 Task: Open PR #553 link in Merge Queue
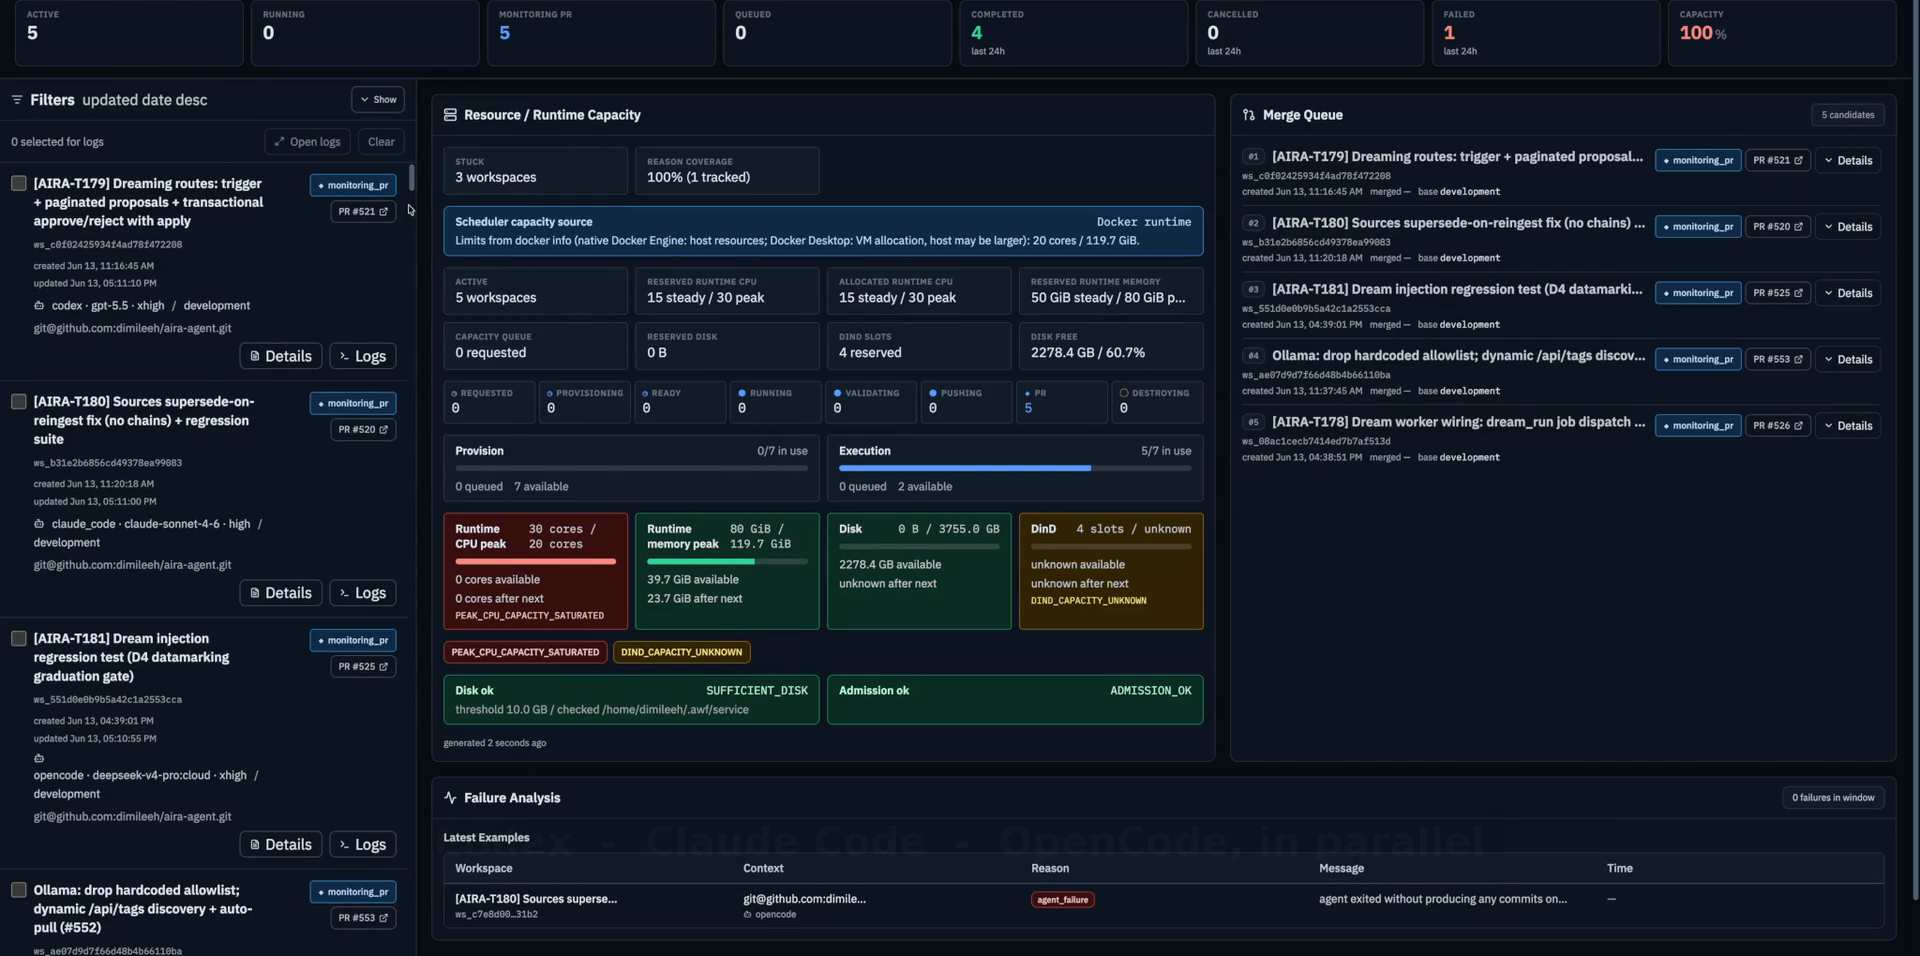click(1778, 359)
